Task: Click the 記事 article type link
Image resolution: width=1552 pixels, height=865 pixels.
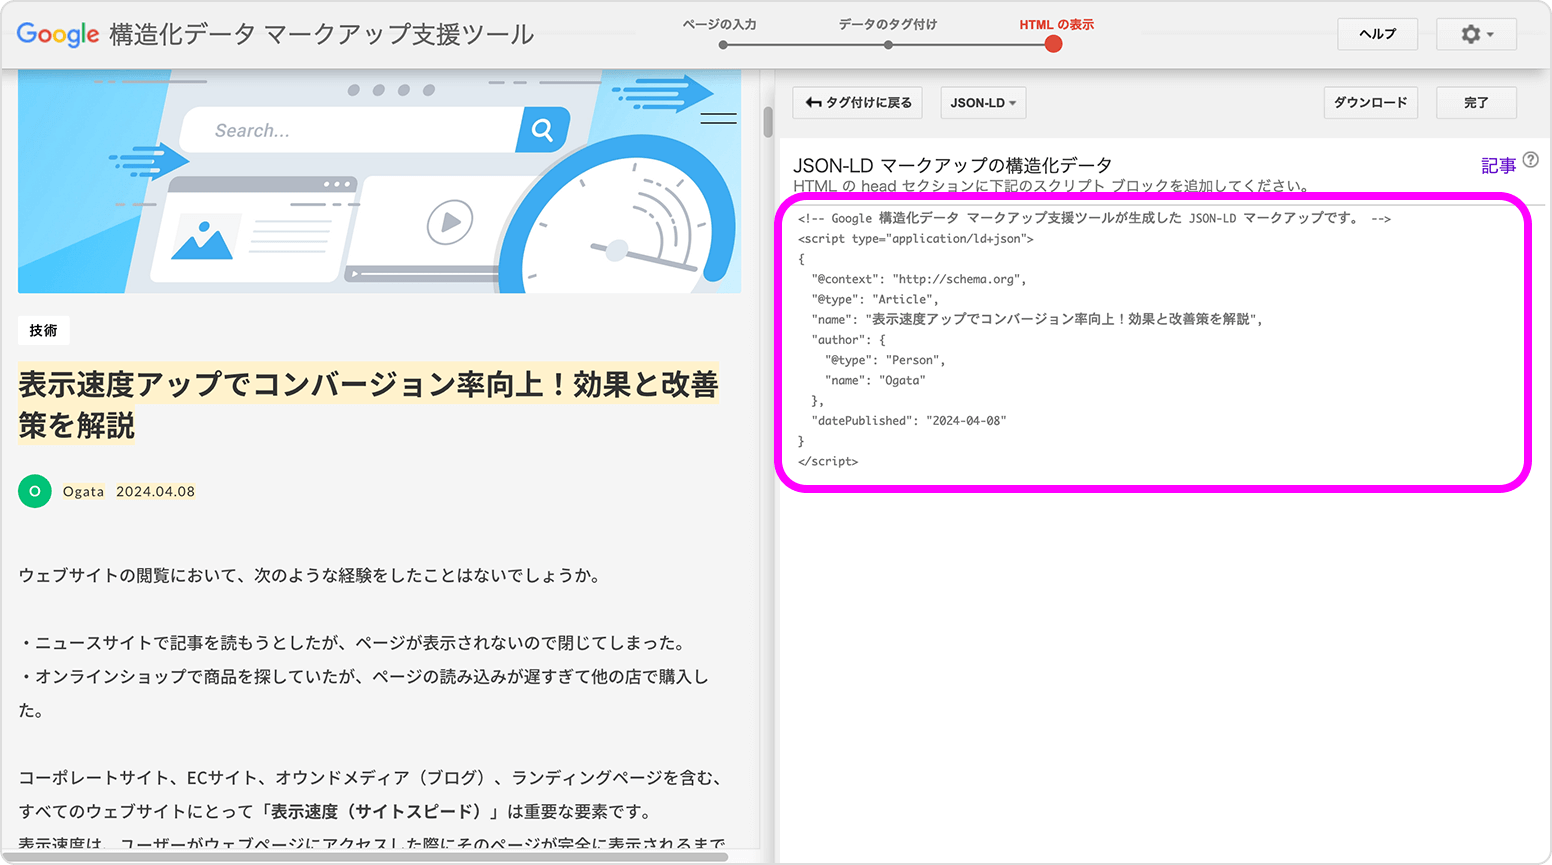Action: pyautogui.click(x=1498, y=166)
